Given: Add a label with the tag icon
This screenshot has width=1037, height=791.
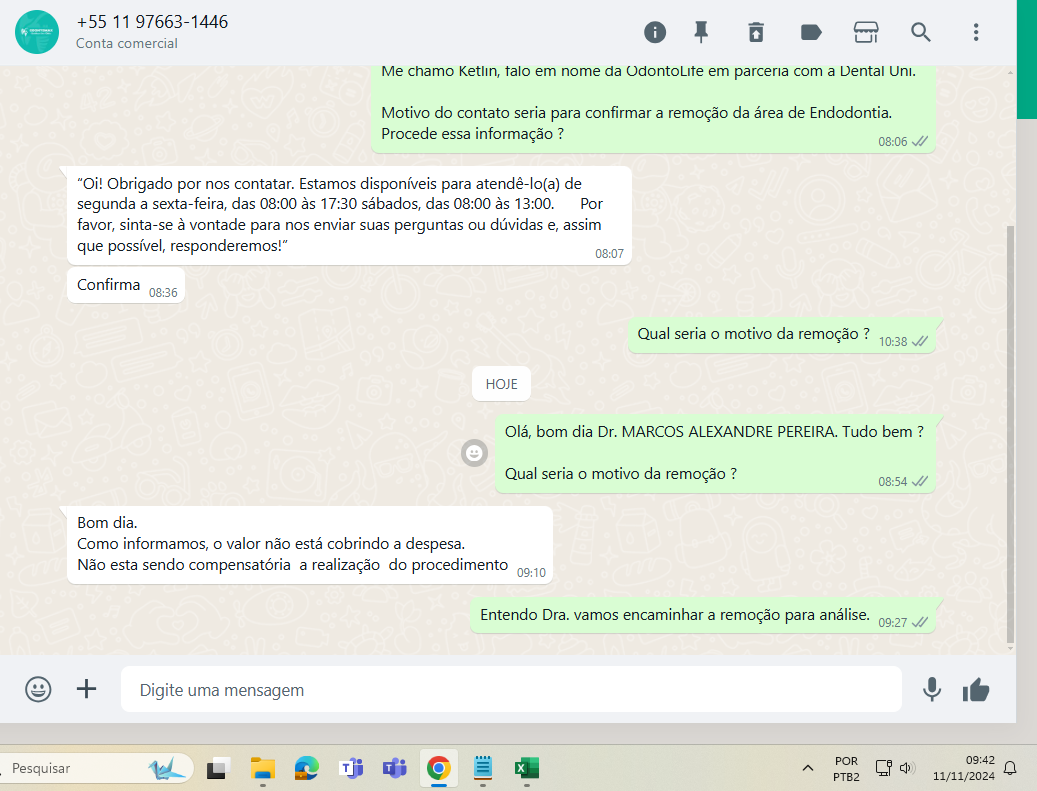Looking at the screenshot, I should (x=811, y=32).
